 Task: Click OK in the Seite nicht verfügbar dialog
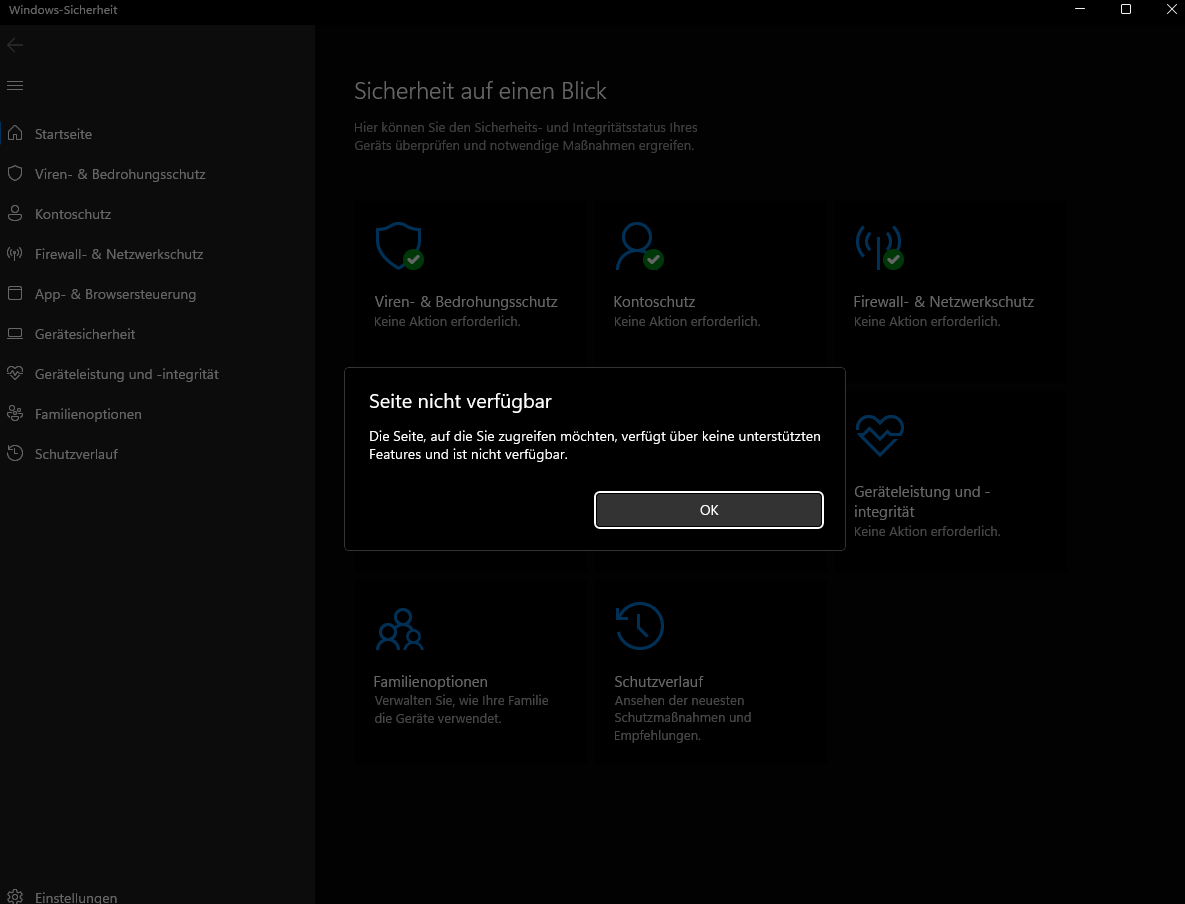click(708, 510)
